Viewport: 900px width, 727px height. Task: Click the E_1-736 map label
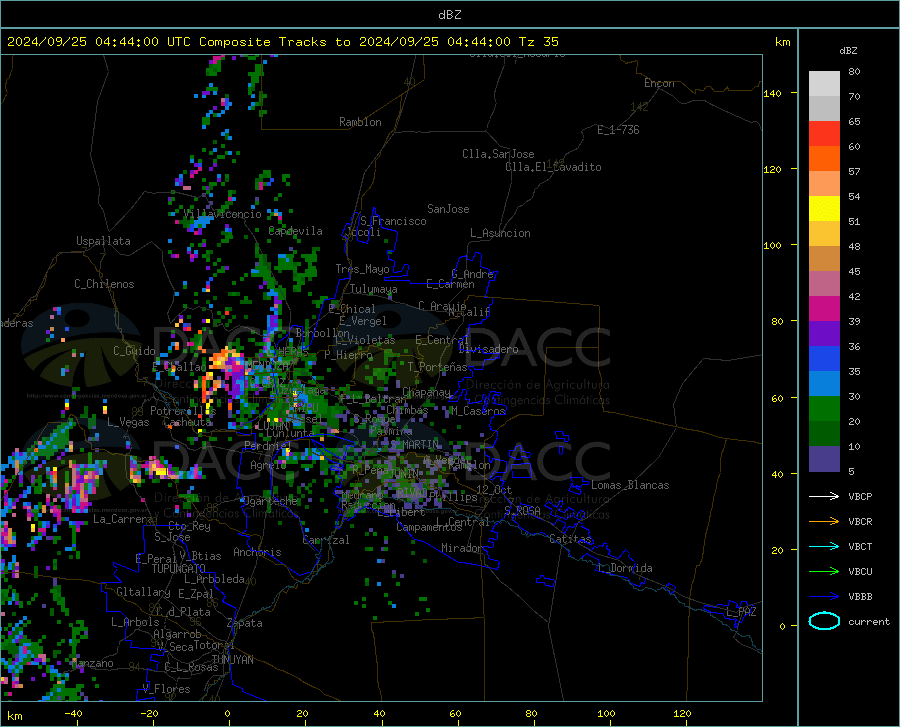[618, 130]
